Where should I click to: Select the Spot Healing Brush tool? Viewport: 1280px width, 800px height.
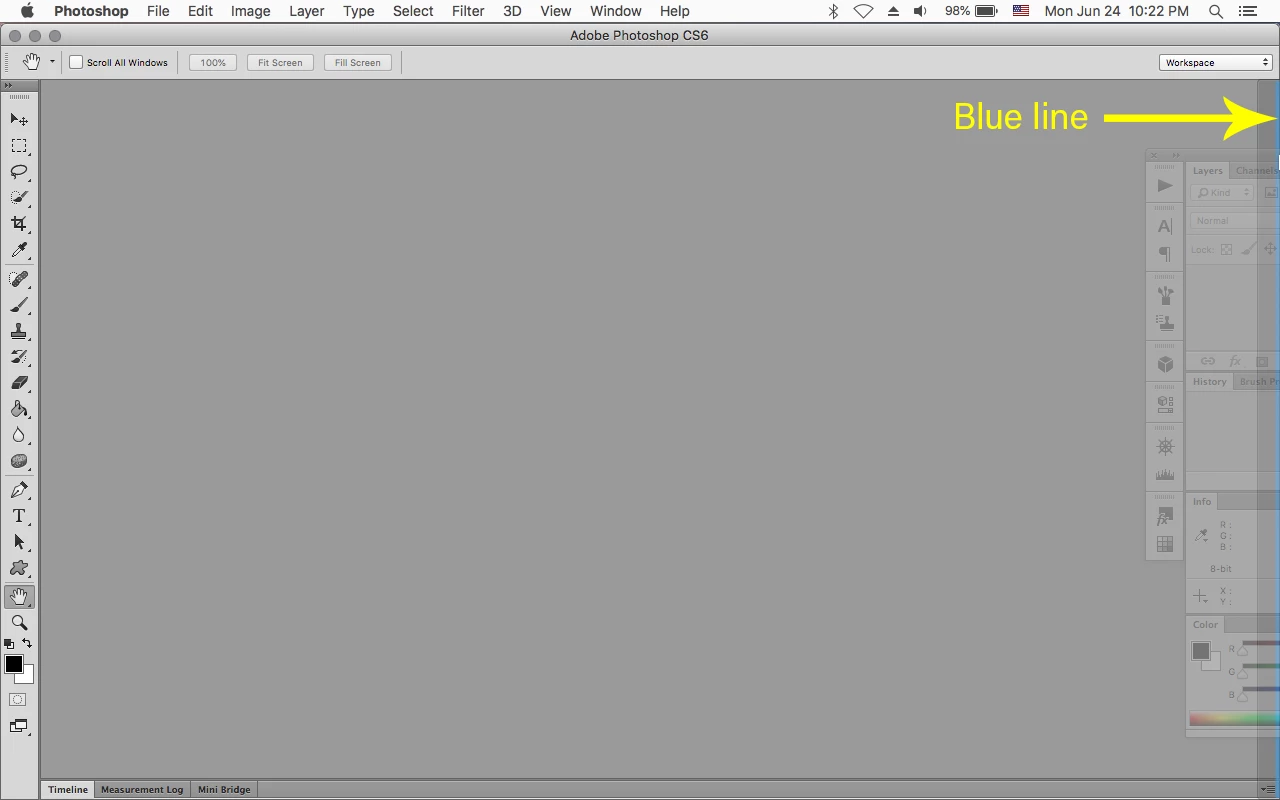coord(19,279)
